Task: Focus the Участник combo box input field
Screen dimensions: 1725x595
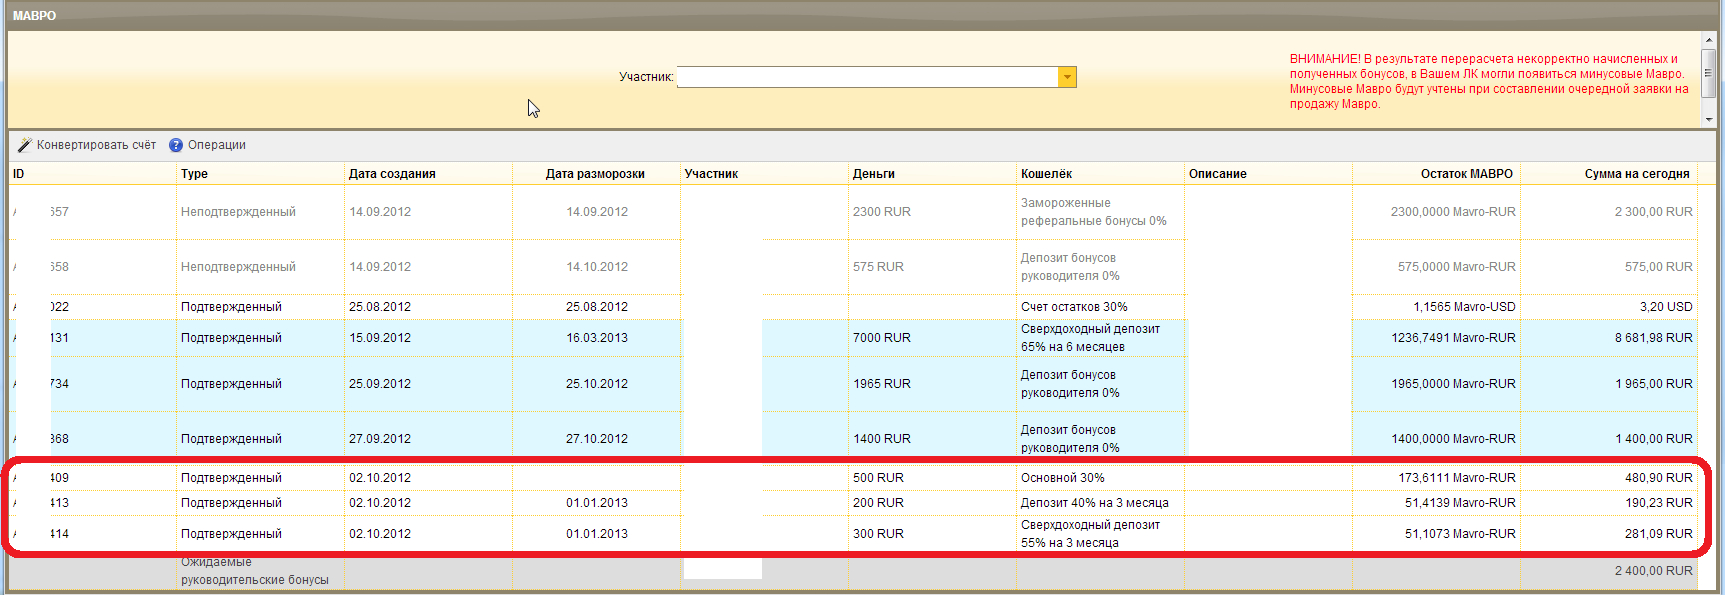Action: 868,77
